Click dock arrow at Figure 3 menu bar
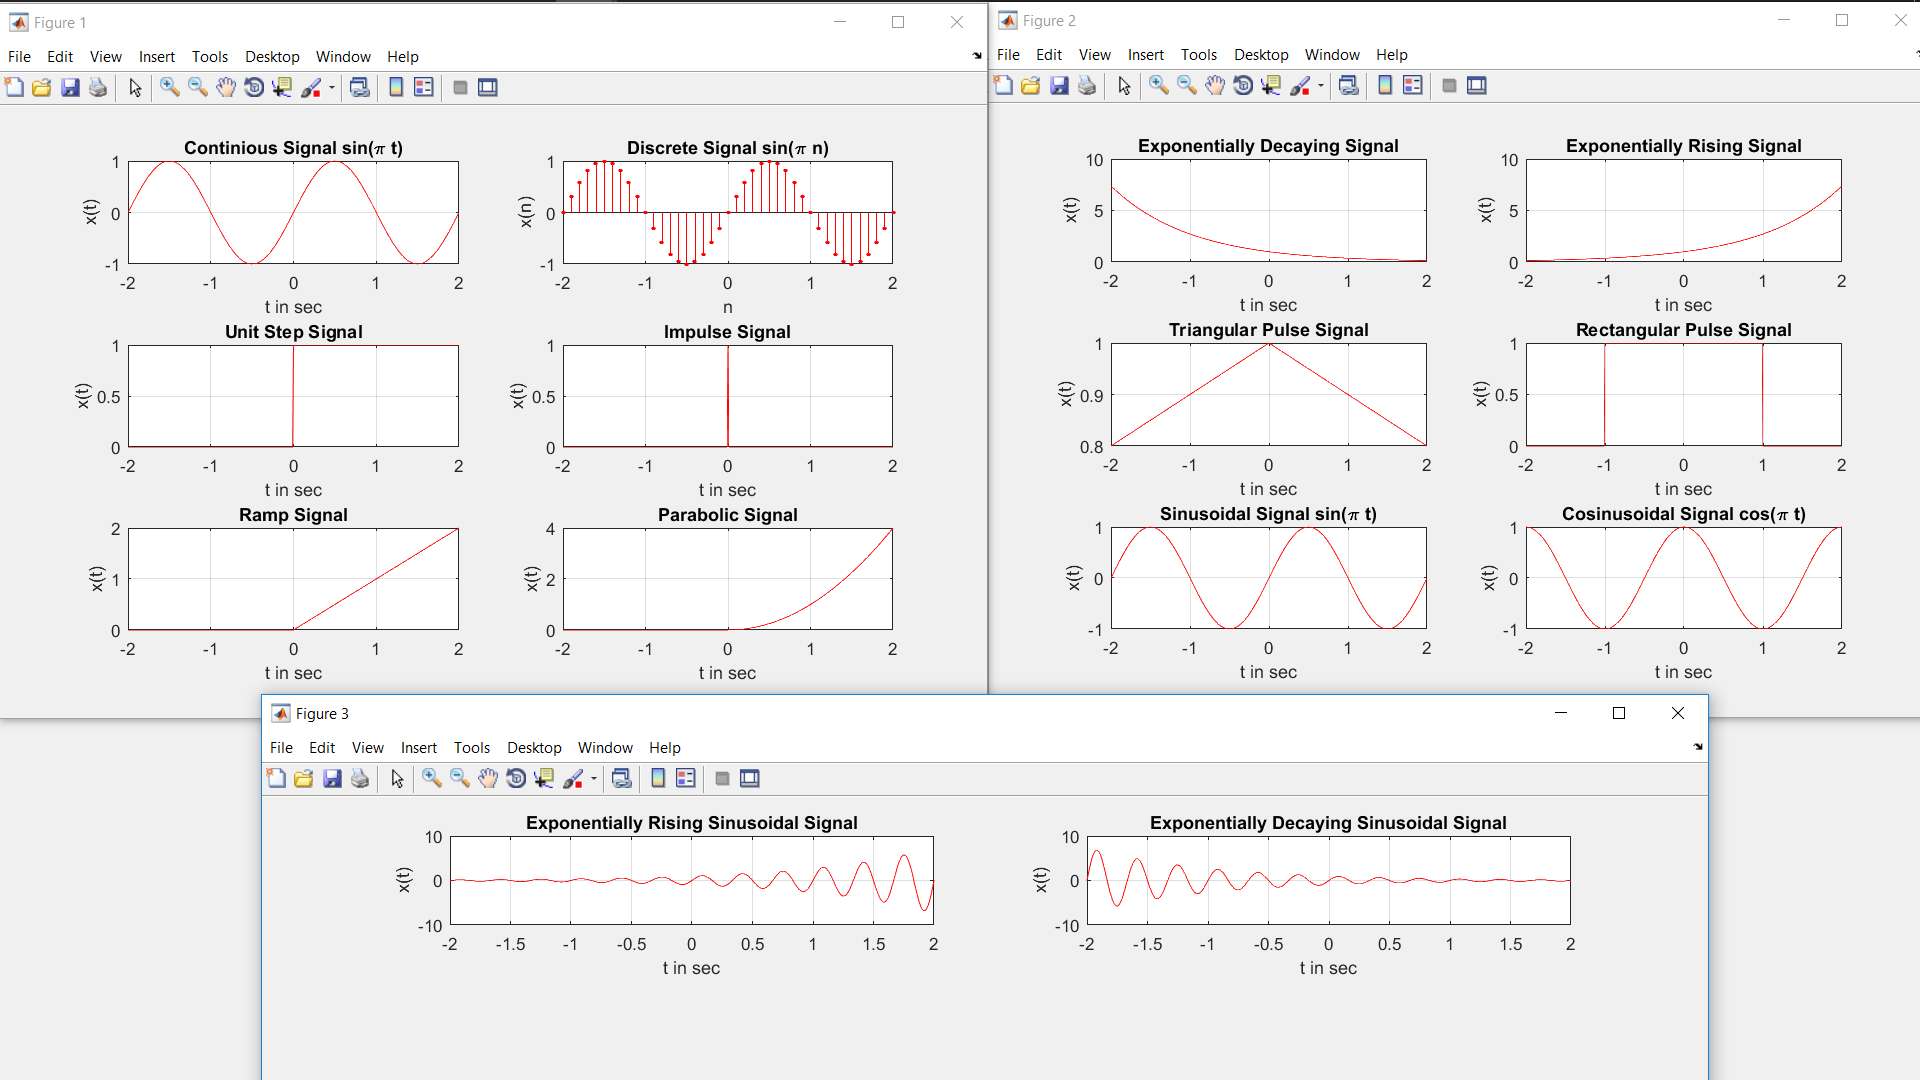This screenshot has width=1920, height=1080. pyautogui.click(x=1698, y=747)
